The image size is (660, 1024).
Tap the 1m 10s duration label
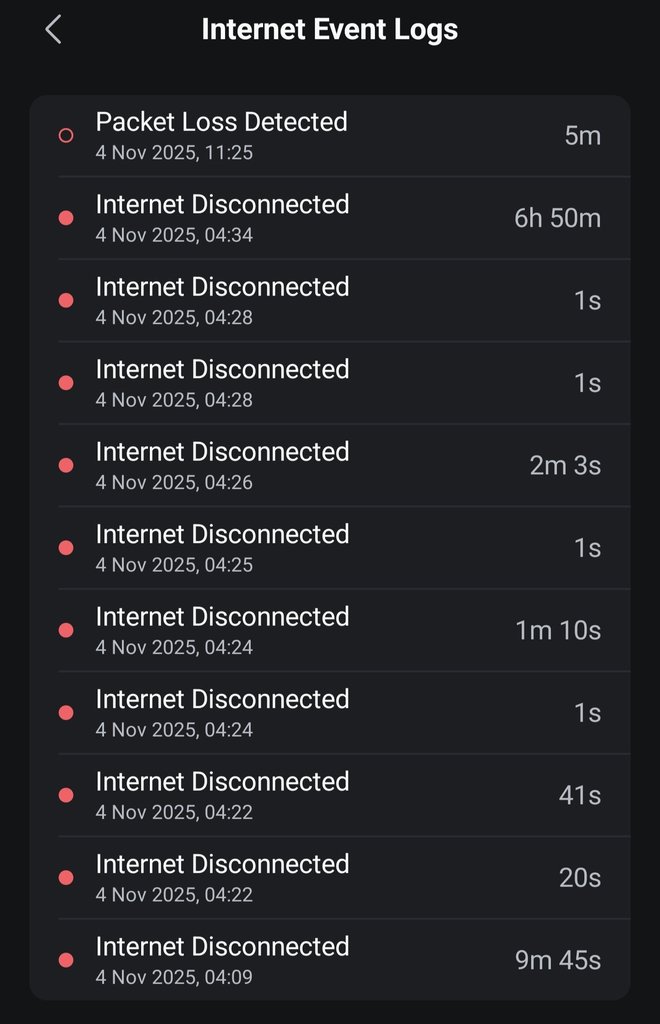[x=557, y=630]
